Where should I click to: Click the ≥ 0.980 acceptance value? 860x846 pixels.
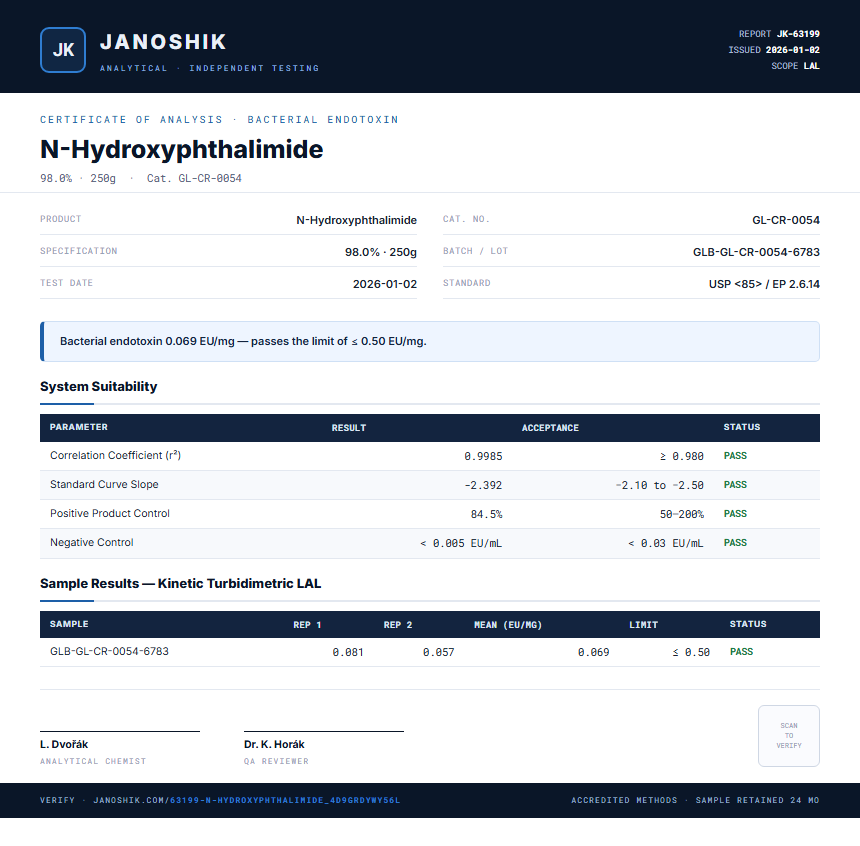tap(682, 456)
